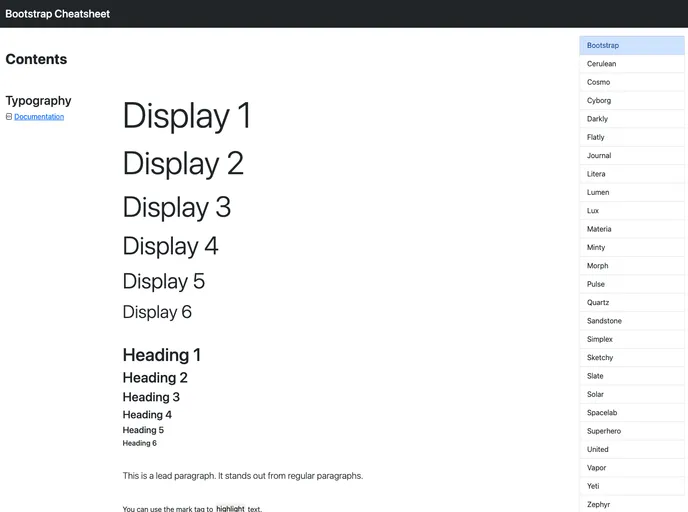Switch to the Cerulean theme
The width and height of the screenshot is (688, 512).
pos(617,64)
